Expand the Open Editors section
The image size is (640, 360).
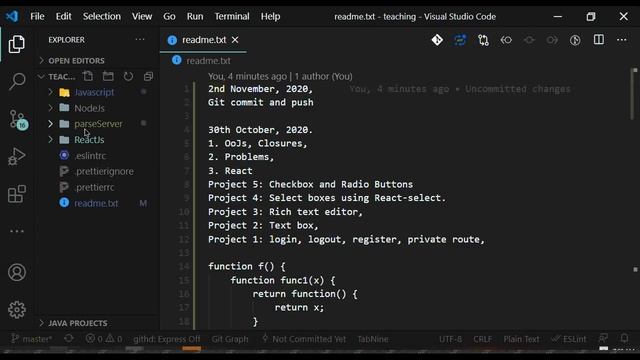coord(98,60)
